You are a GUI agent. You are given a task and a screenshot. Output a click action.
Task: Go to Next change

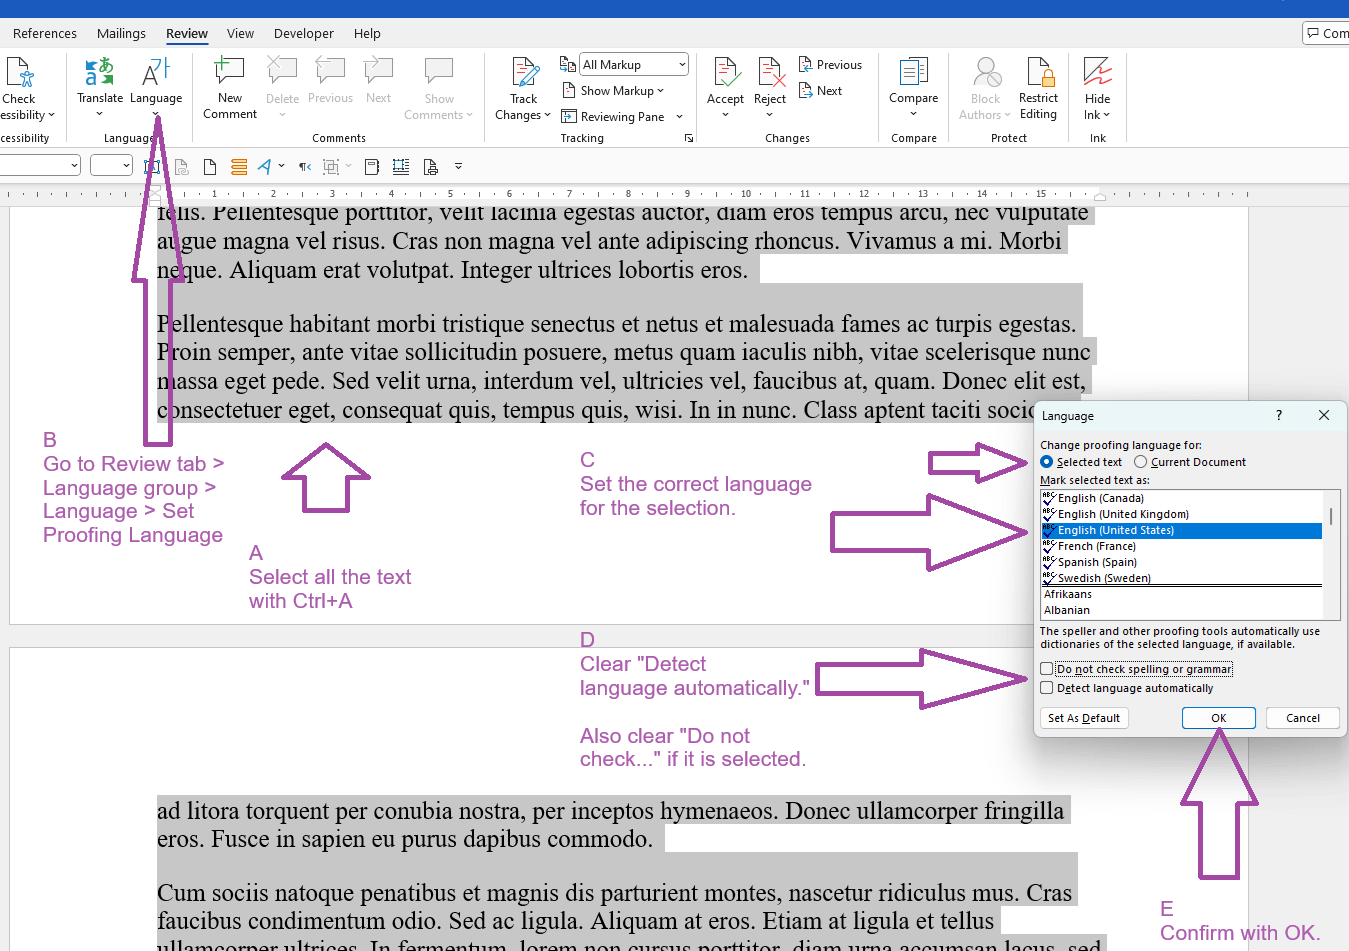tap(821, 91)
